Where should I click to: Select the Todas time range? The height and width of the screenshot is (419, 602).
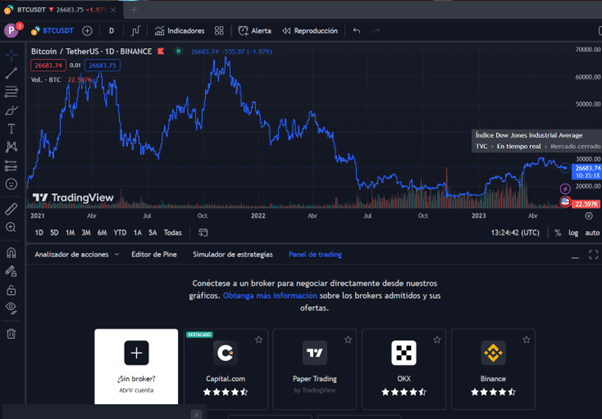pos(172,233)
